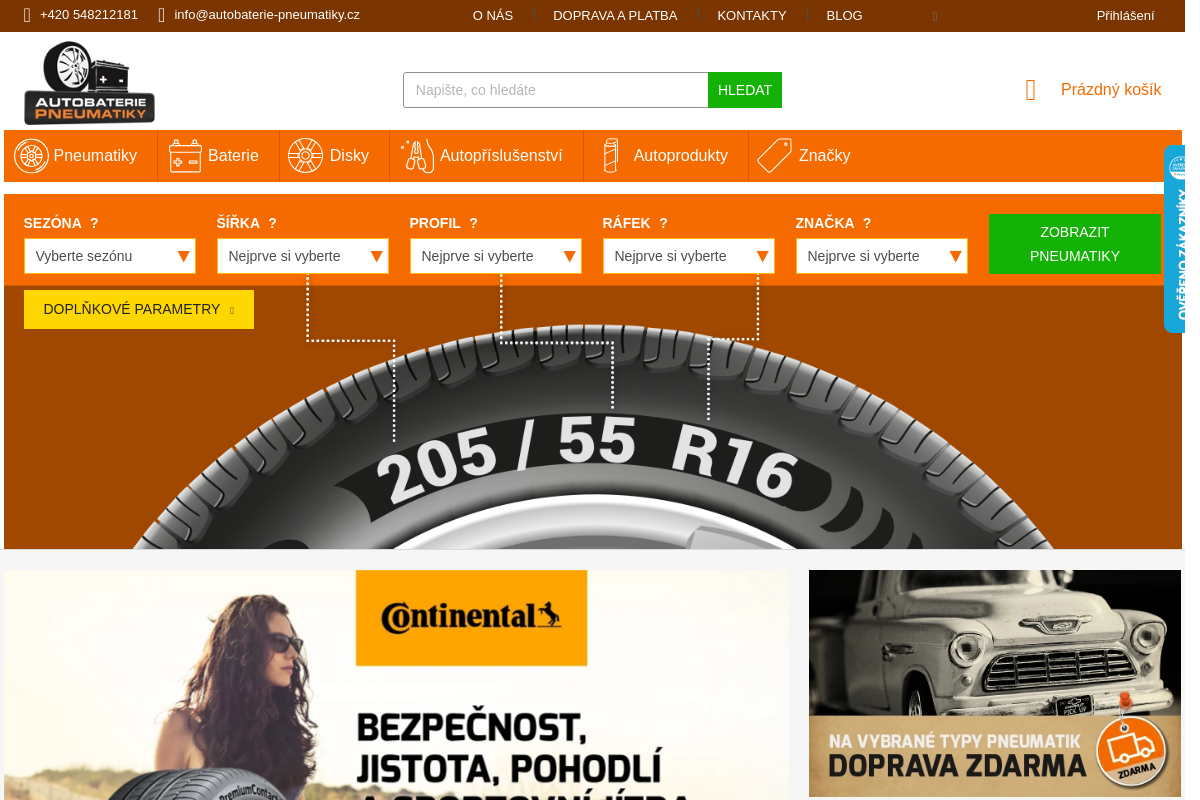Focus the search input field

[556, 90]
